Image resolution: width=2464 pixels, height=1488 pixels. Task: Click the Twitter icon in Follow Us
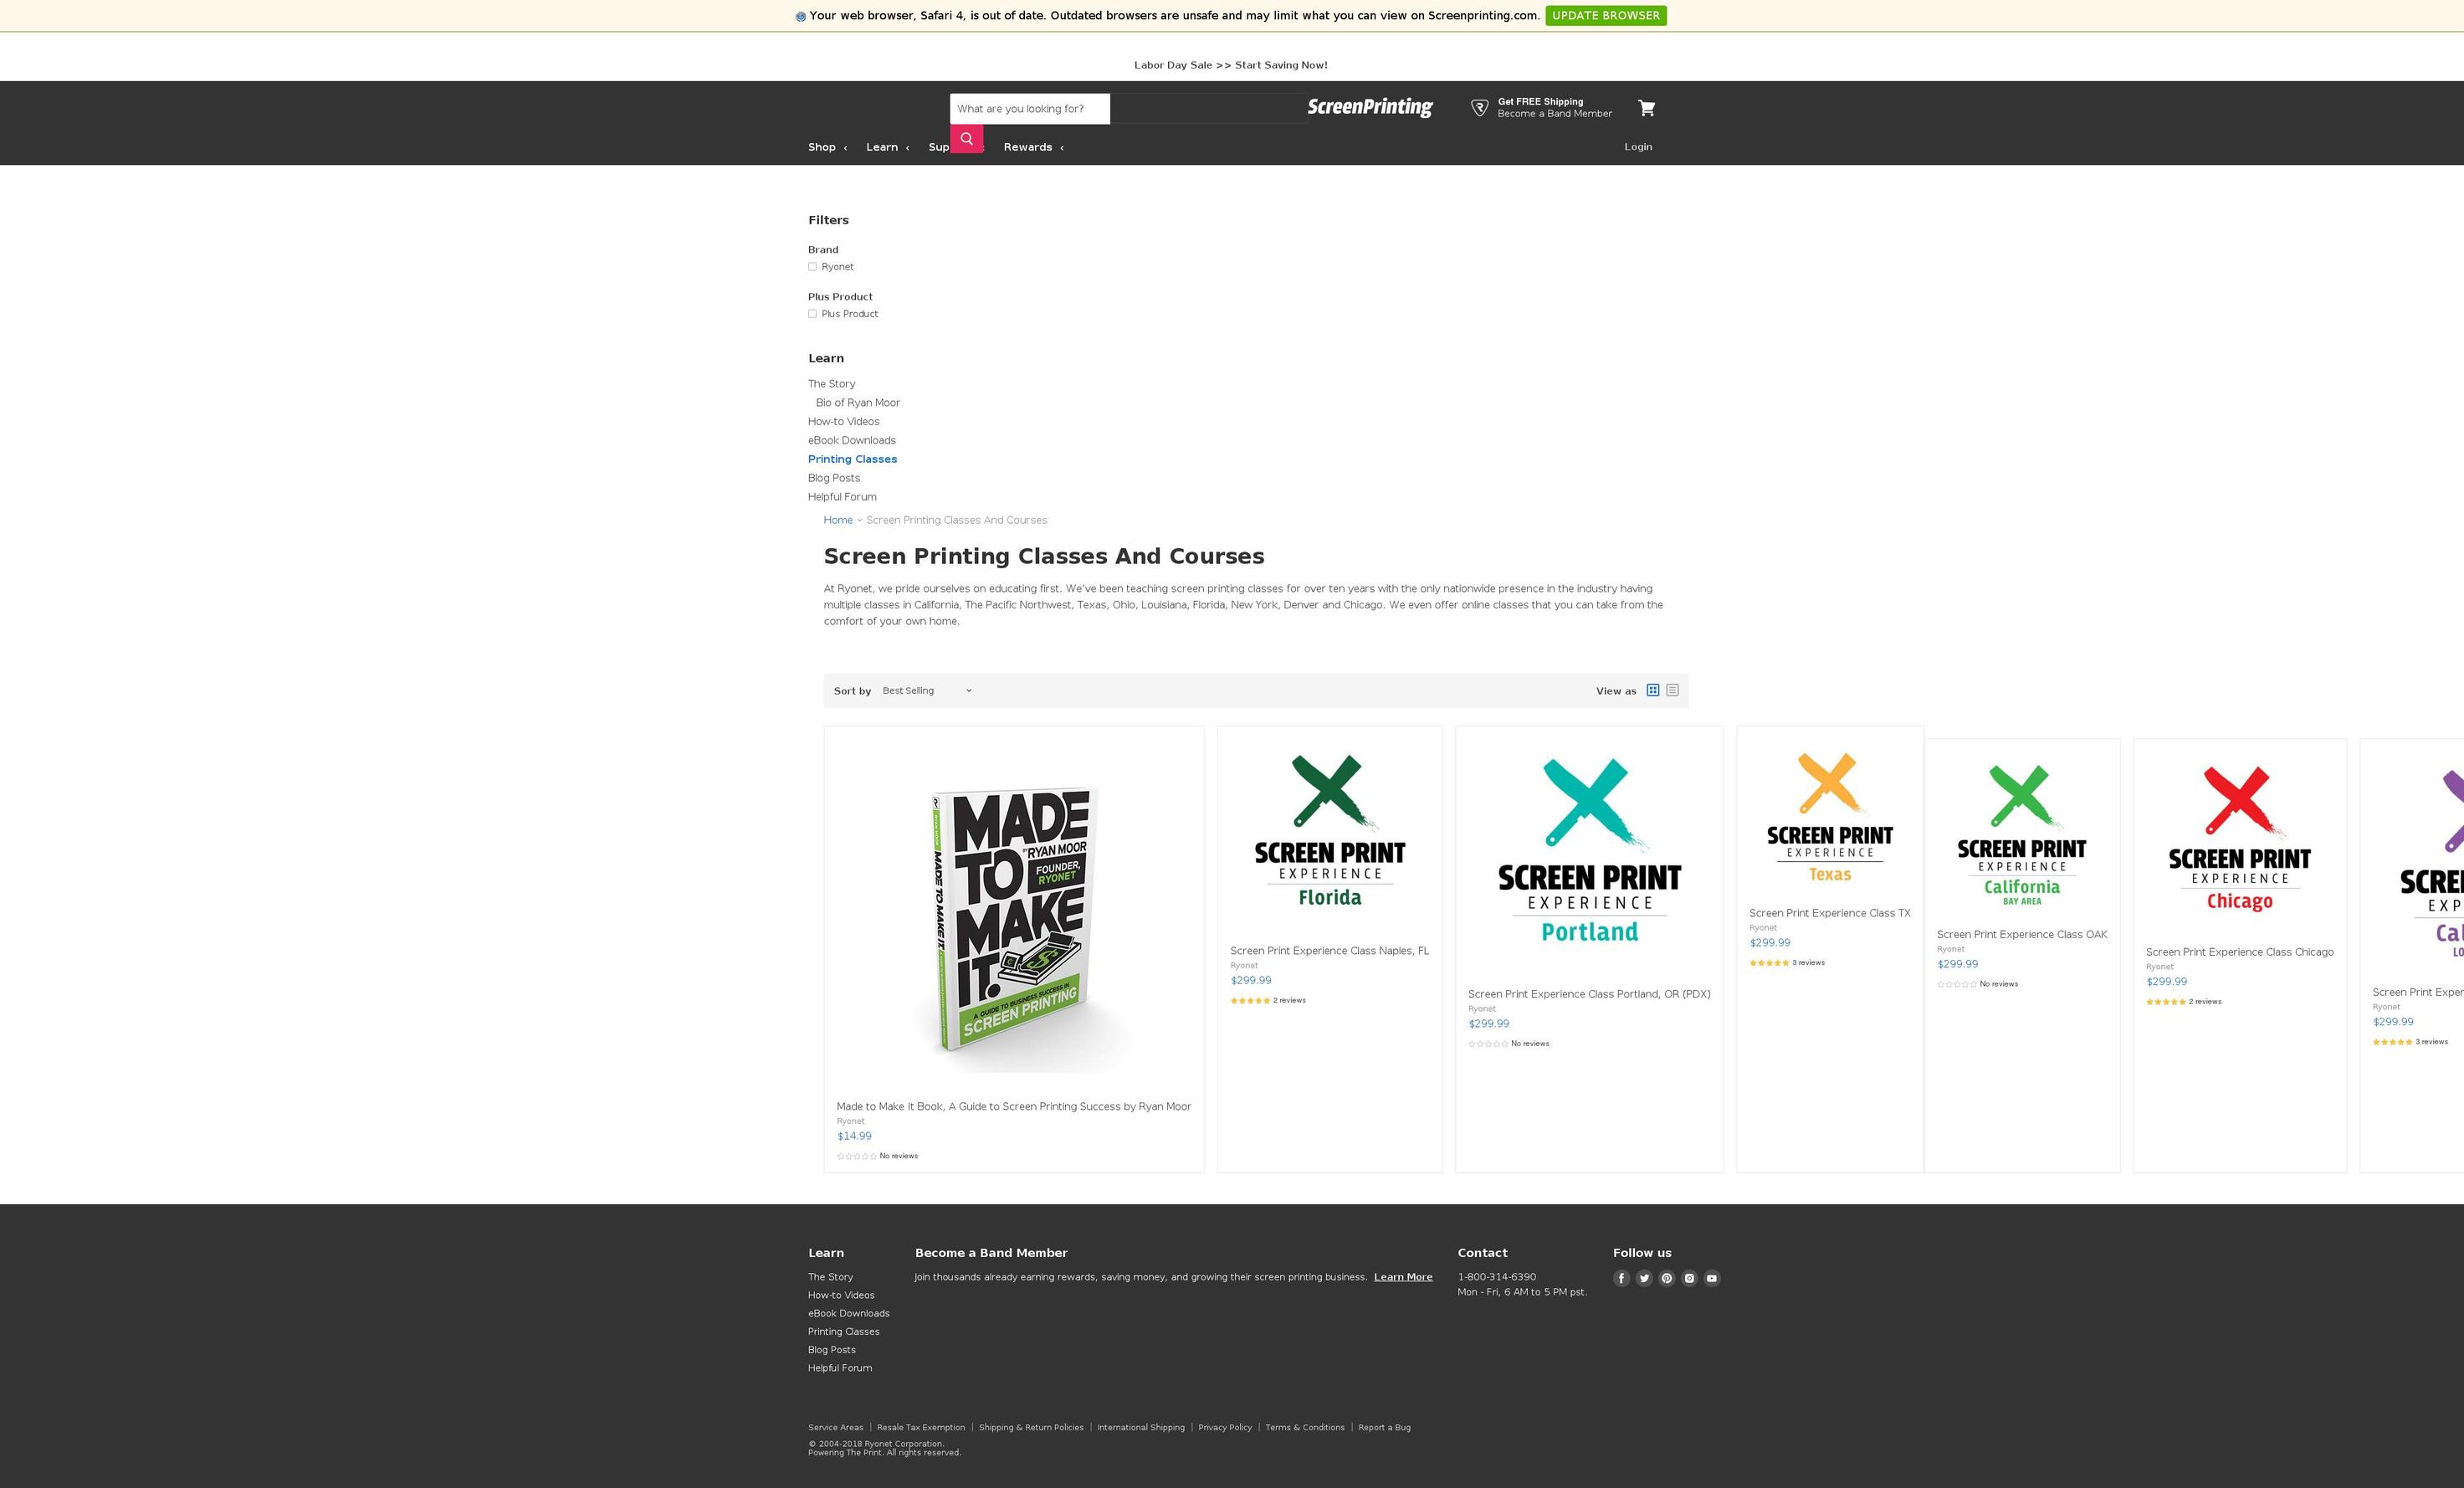1642,1279
